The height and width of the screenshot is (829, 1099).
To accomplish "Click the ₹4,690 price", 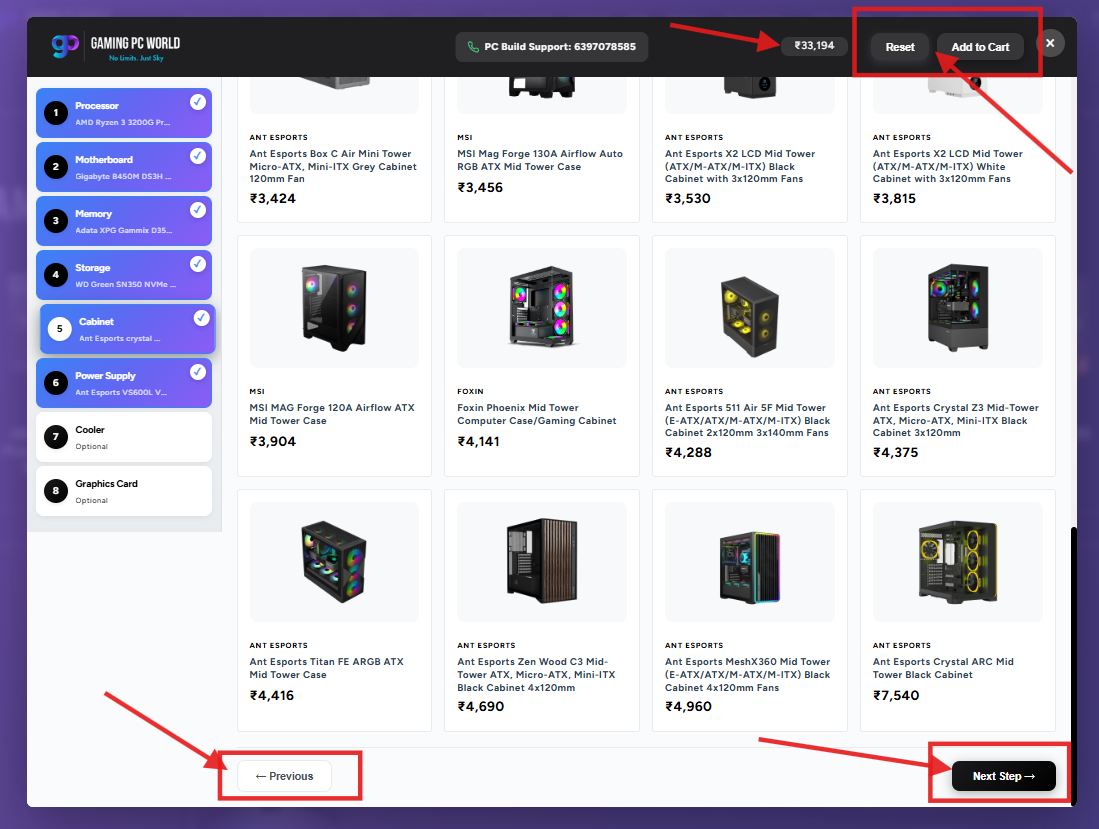I will (481, 706).
